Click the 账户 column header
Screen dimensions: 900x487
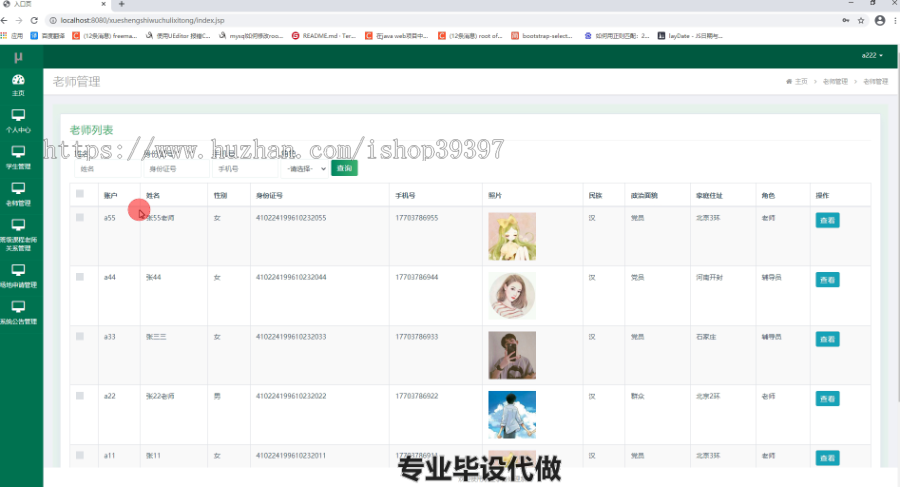(110, 195)
